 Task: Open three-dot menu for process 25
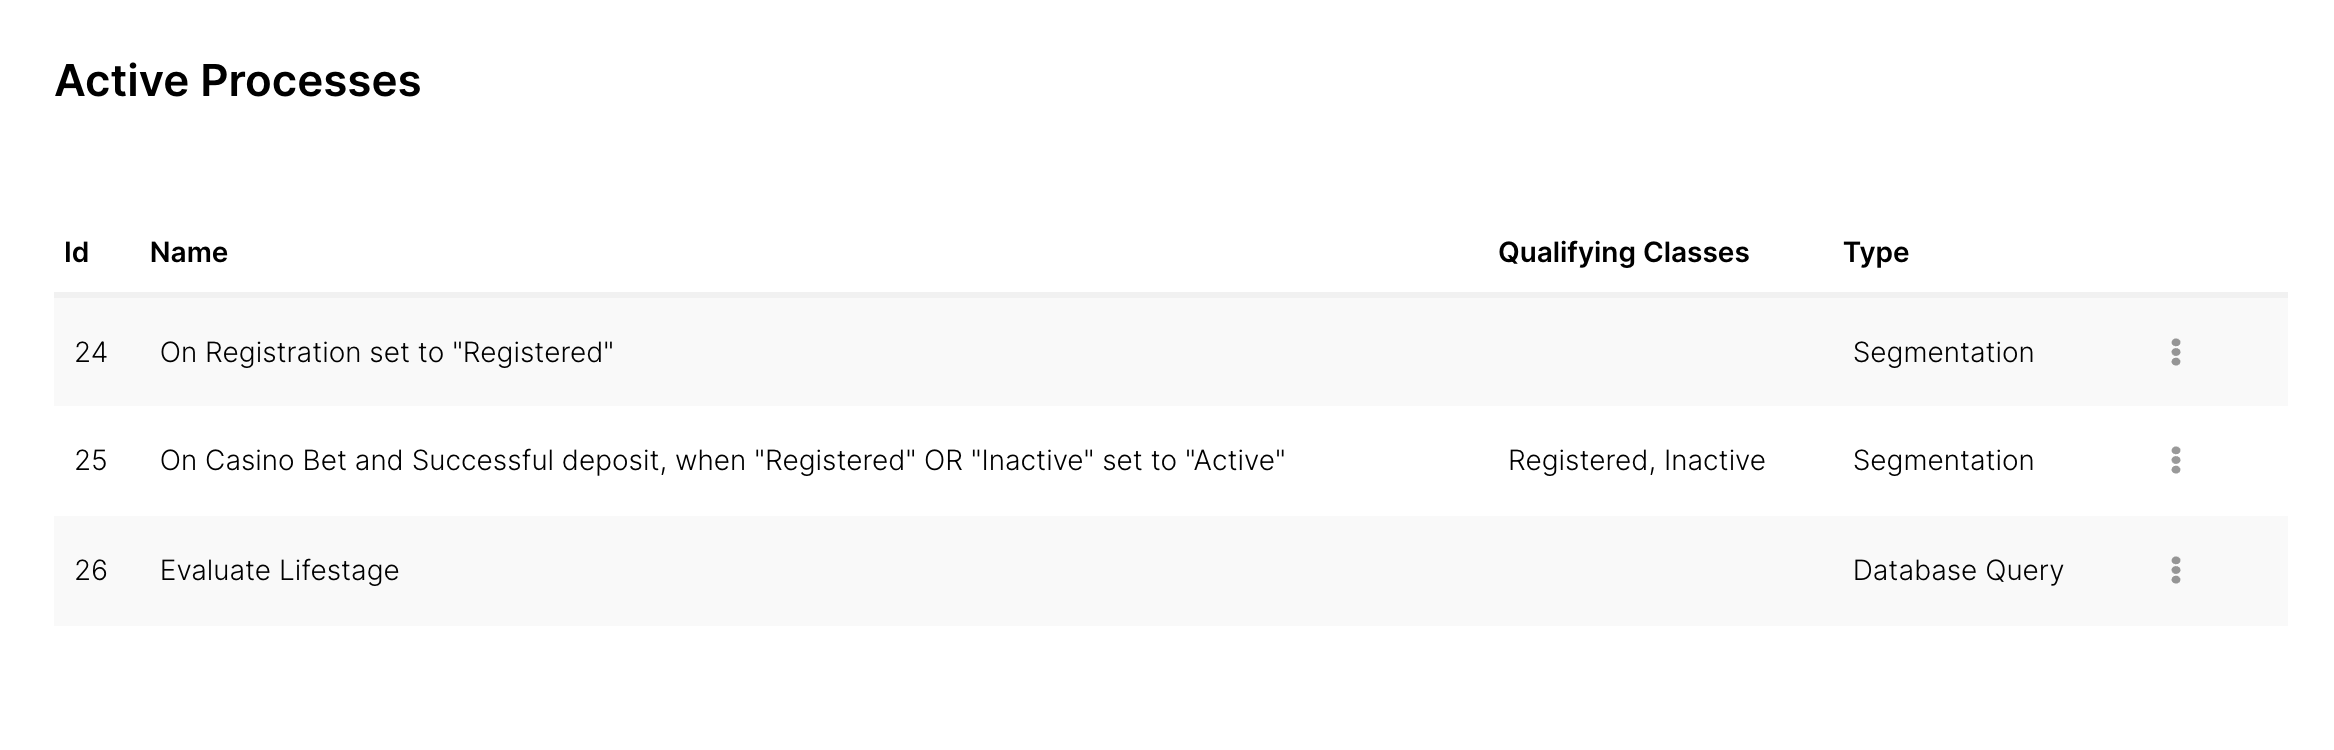(2175, 460)
